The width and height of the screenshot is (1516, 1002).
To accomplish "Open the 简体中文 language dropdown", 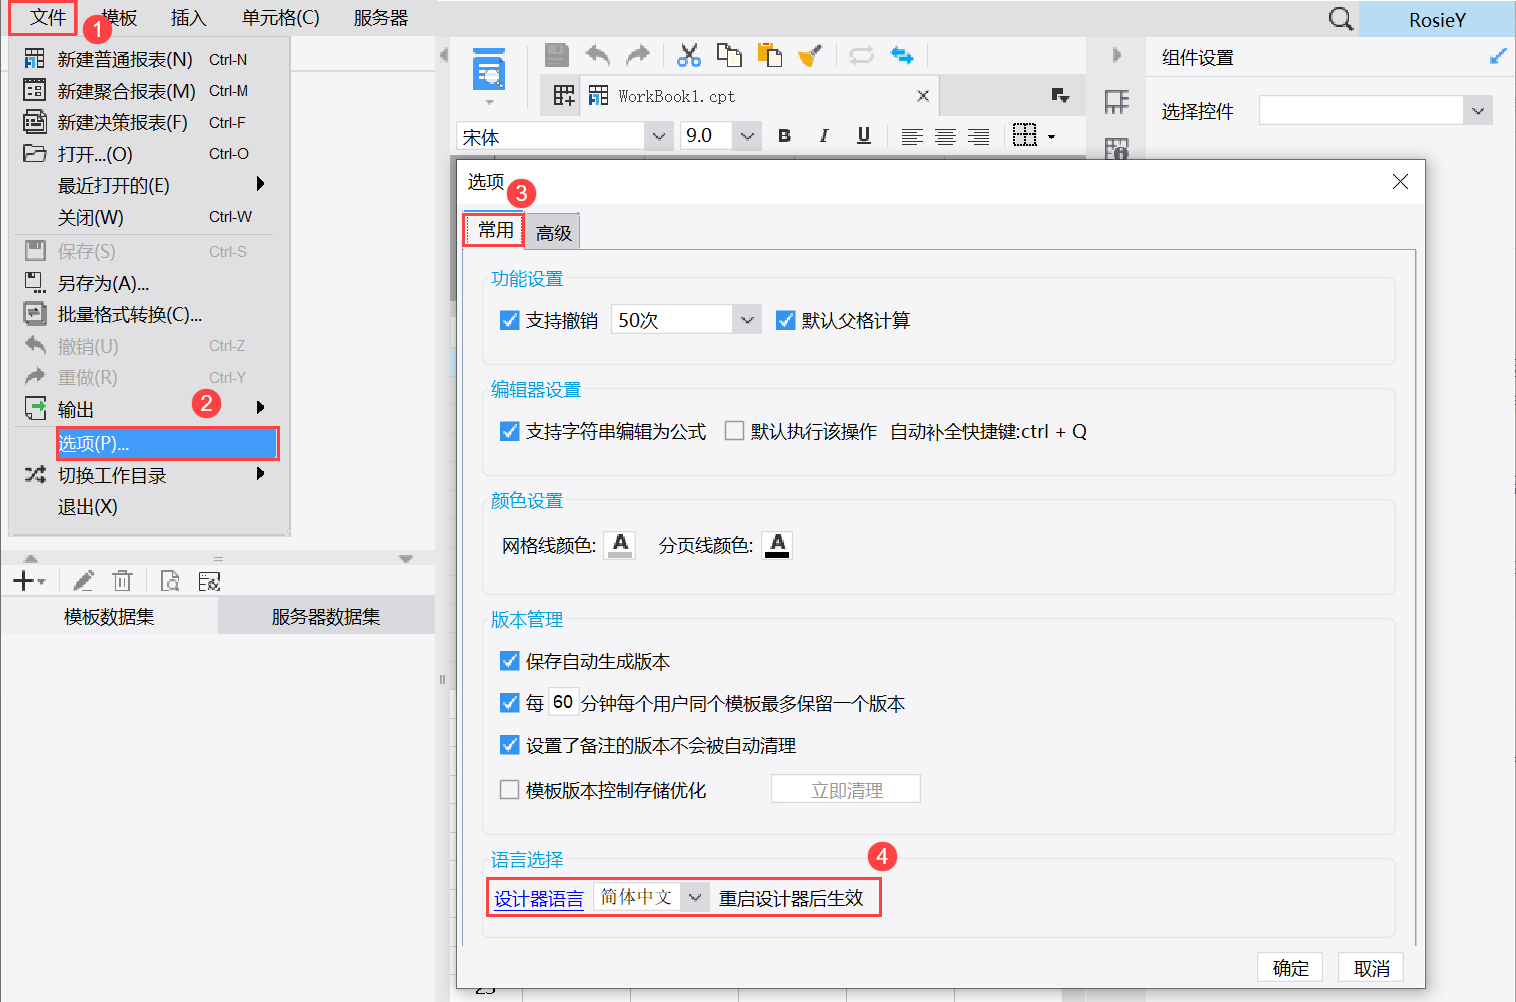I will [x=695, y=897].
